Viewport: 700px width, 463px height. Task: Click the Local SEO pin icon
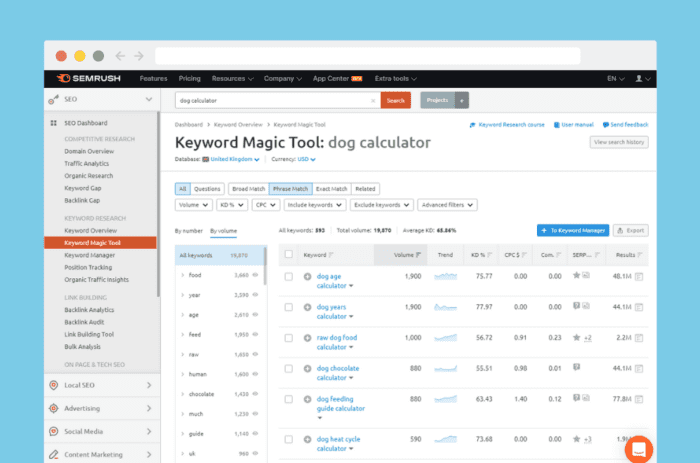tap(54, 385)
